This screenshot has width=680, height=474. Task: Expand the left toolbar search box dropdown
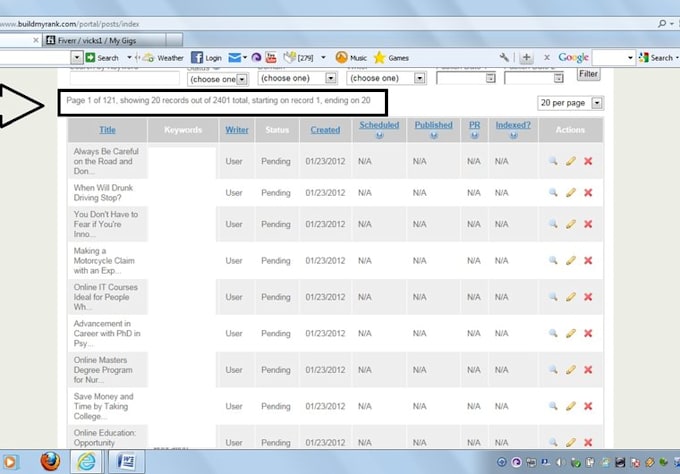click(77, 58)
